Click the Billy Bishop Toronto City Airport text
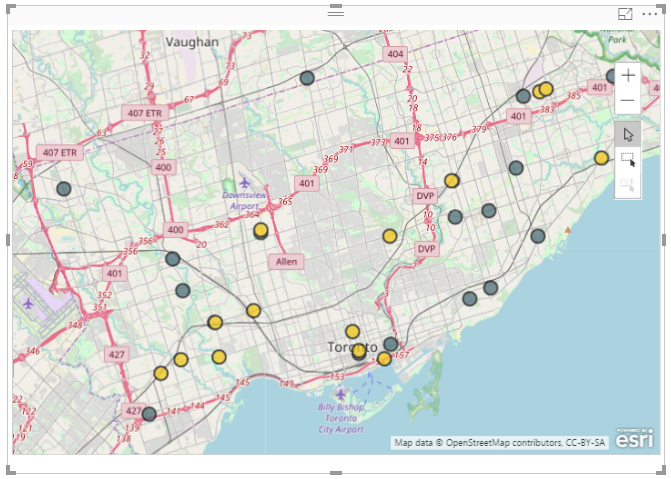Image resolution: width=671 pixels, height=479 pixels. click(341, 418)
